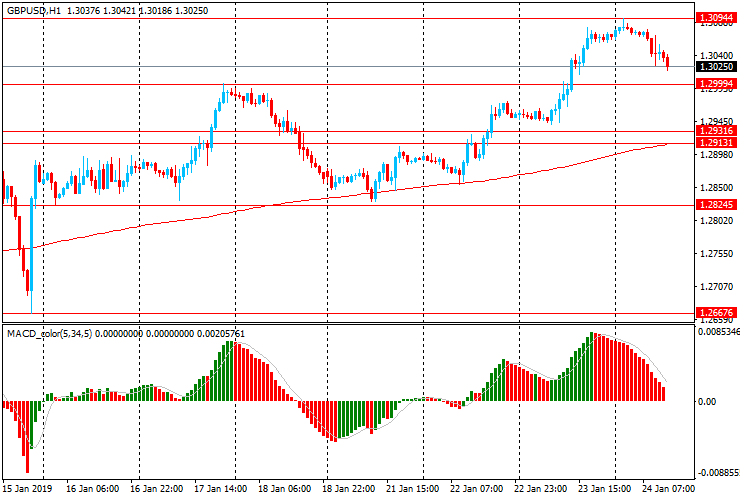Image resolution: width=740 pixels, height=500 pixels.
Task: Click the 22 Jan 23:00 time label
Action: coord(541,488)
